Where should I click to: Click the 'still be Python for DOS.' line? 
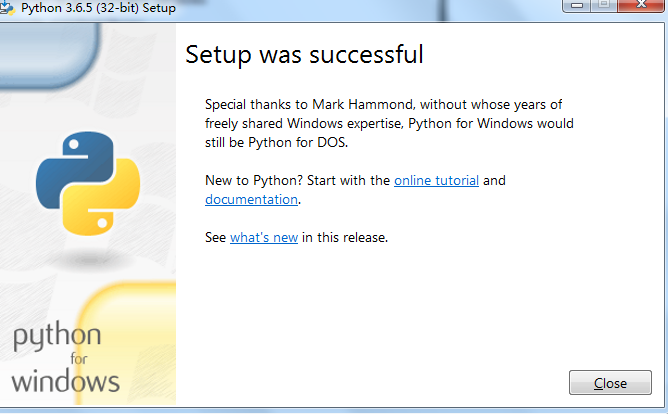(276, 142)
